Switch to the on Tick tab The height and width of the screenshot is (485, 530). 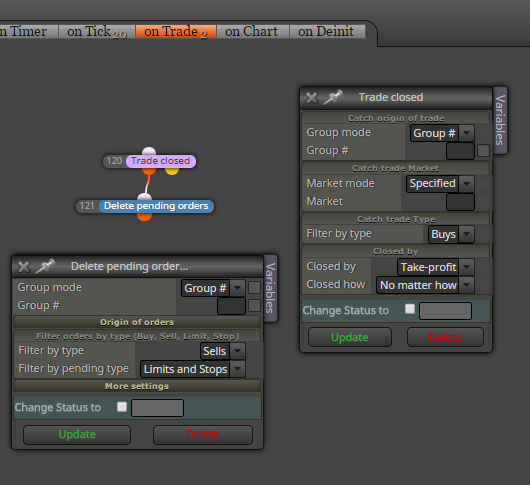coord(97,32)
